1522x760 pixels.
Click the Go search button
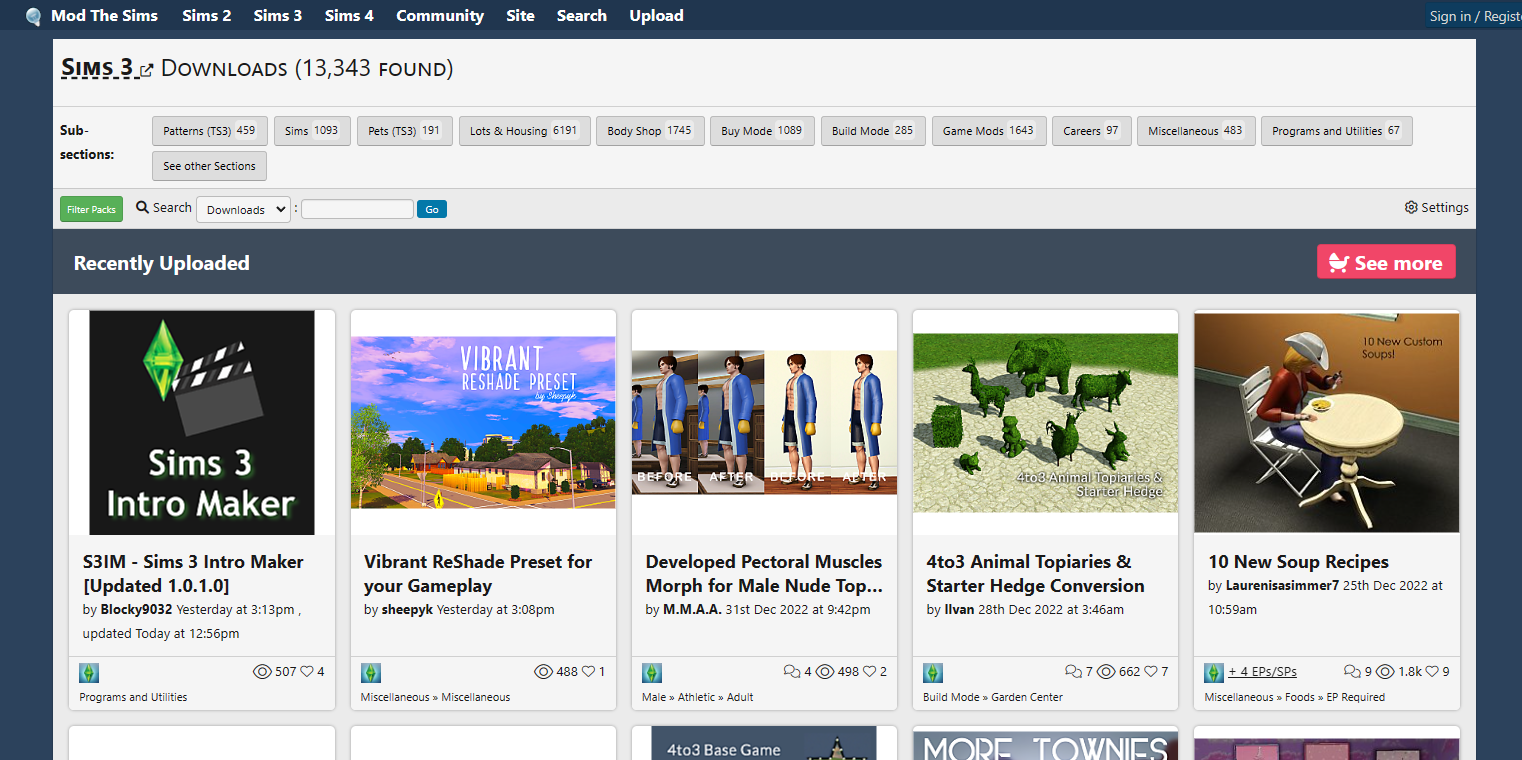tap(432, 209)
